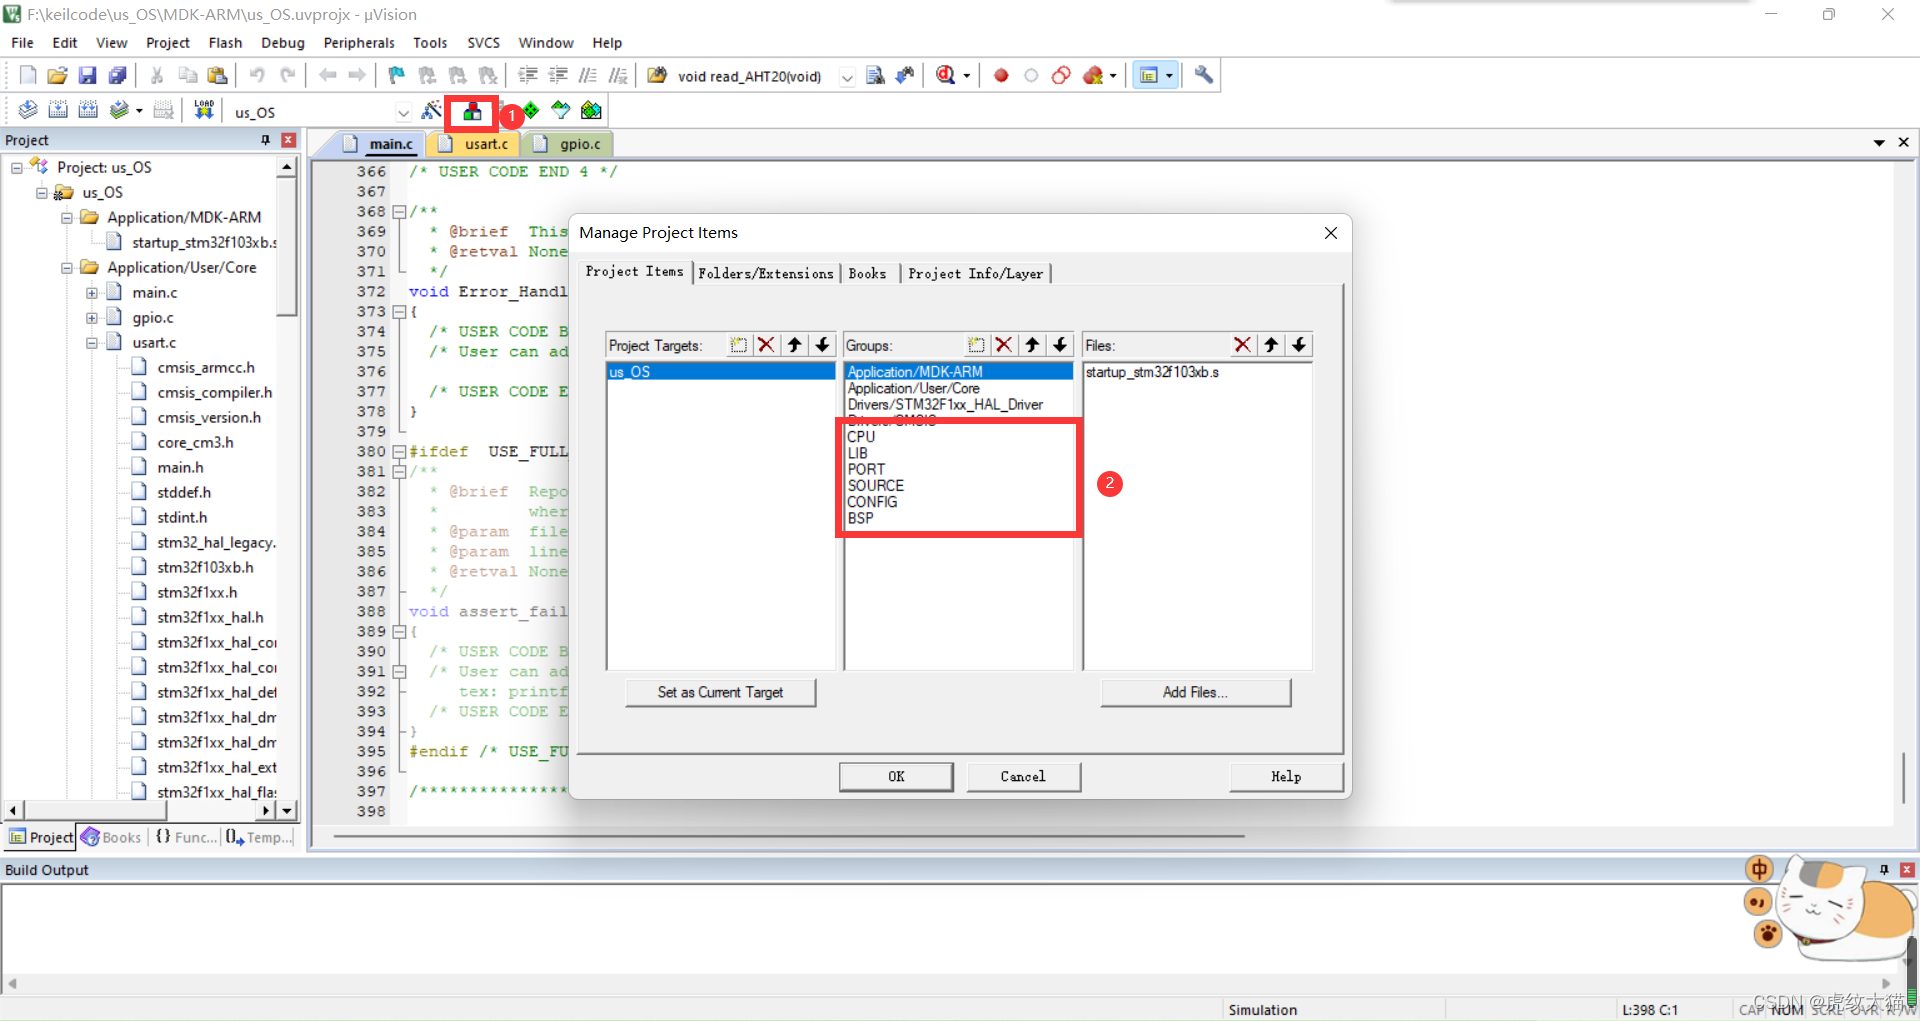Click the LOAD download-to-flash icon
The width and height of the screenshot is (1920, 1021).
coord(204,110)
